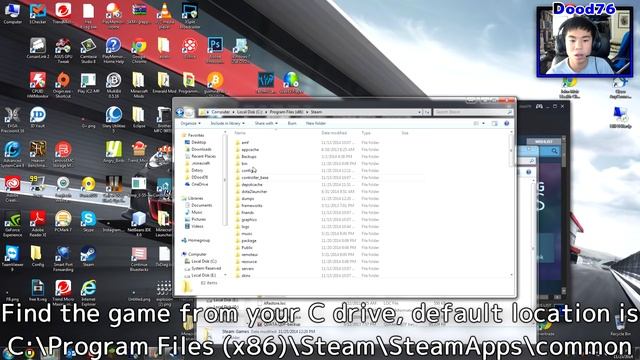Select Music under Libraries
Image resolution: width=640 pixels, height=360 pixels.
197,212
